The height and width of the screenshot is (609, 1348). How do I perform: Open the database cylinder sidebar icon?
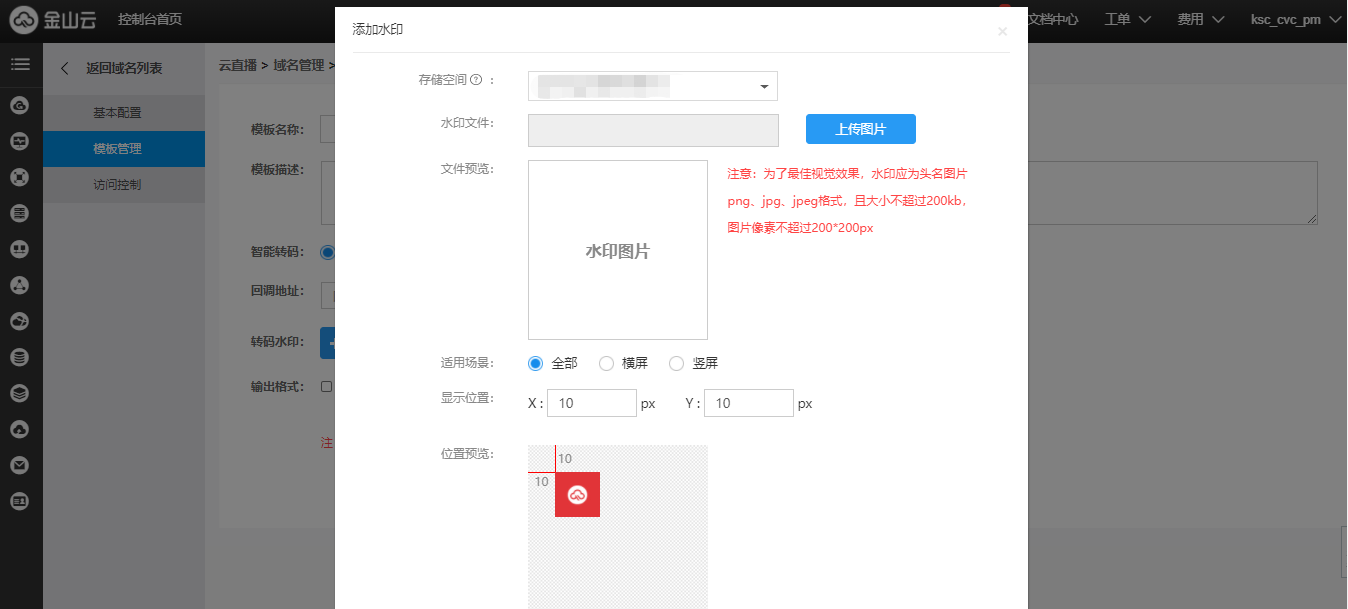click(19, 357)
